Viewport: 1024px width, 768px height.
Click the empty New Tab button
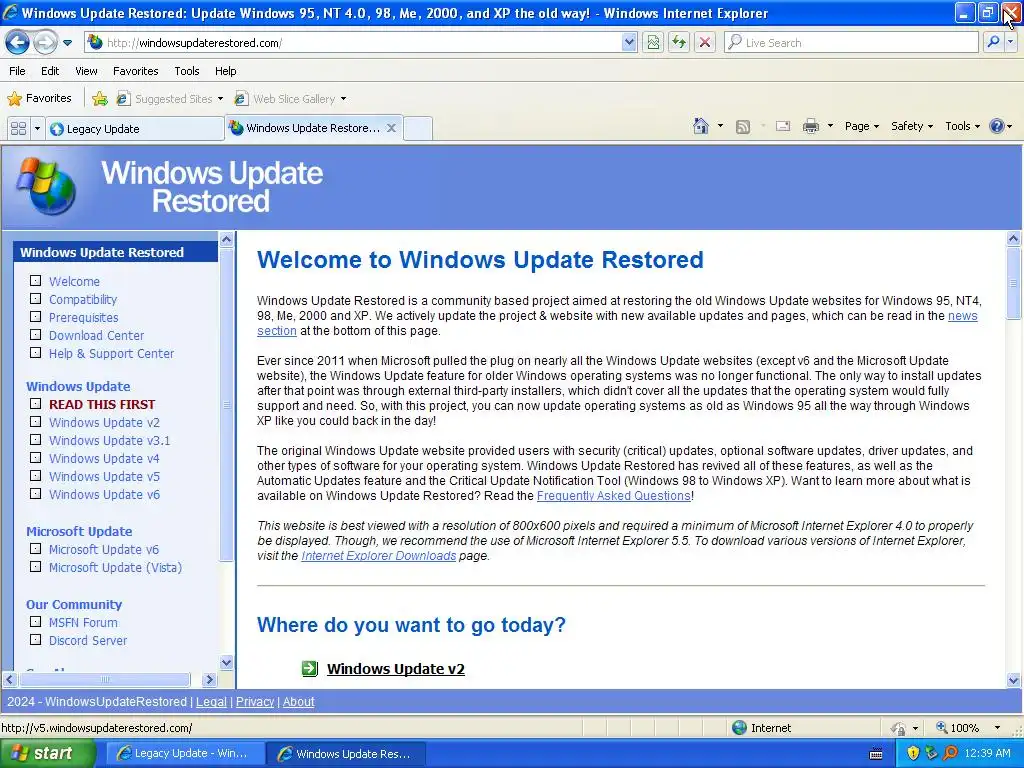point(418,129)
